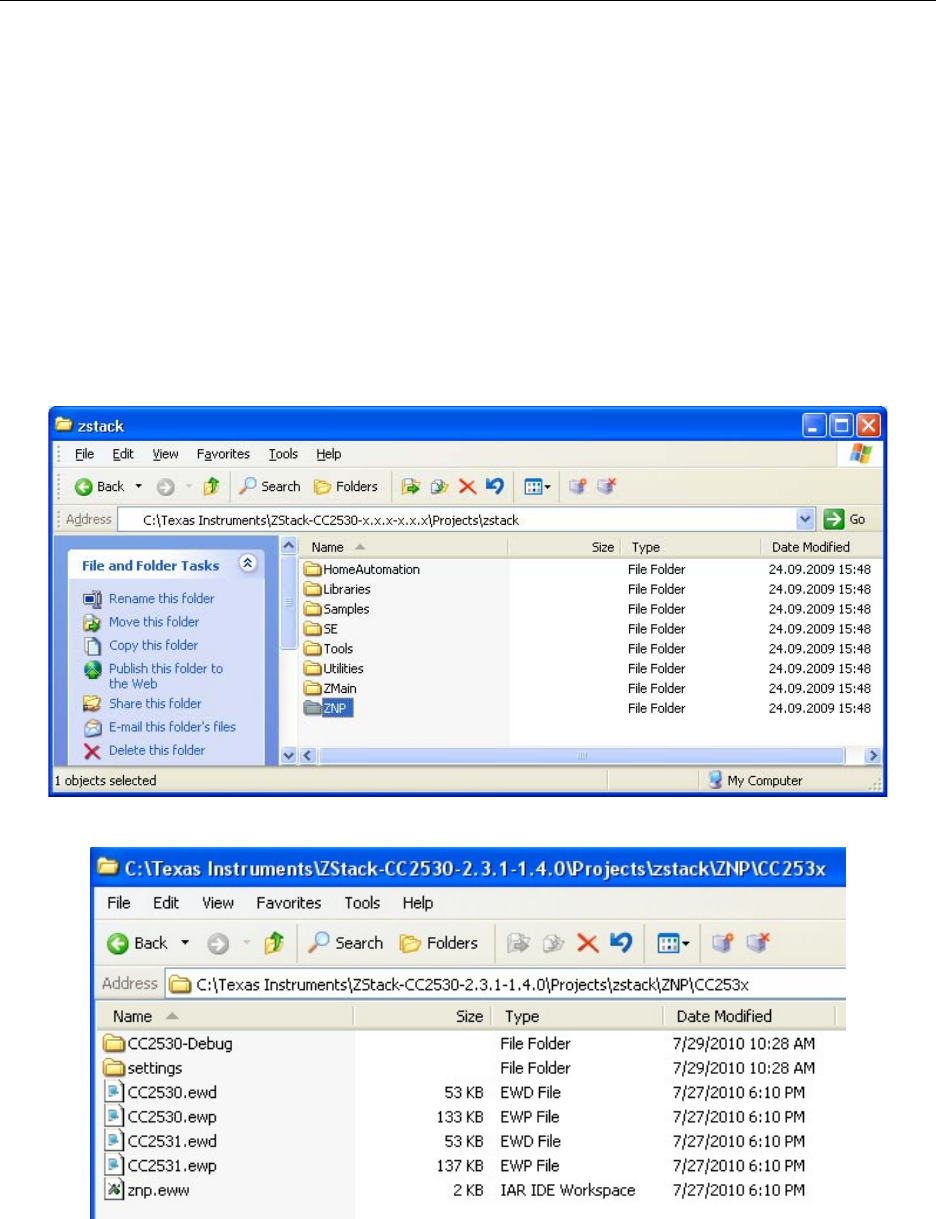Select the highlighted ZNP folder
Screen dimensions: 936x1219
pyautogui.click(x=327, y=708)
